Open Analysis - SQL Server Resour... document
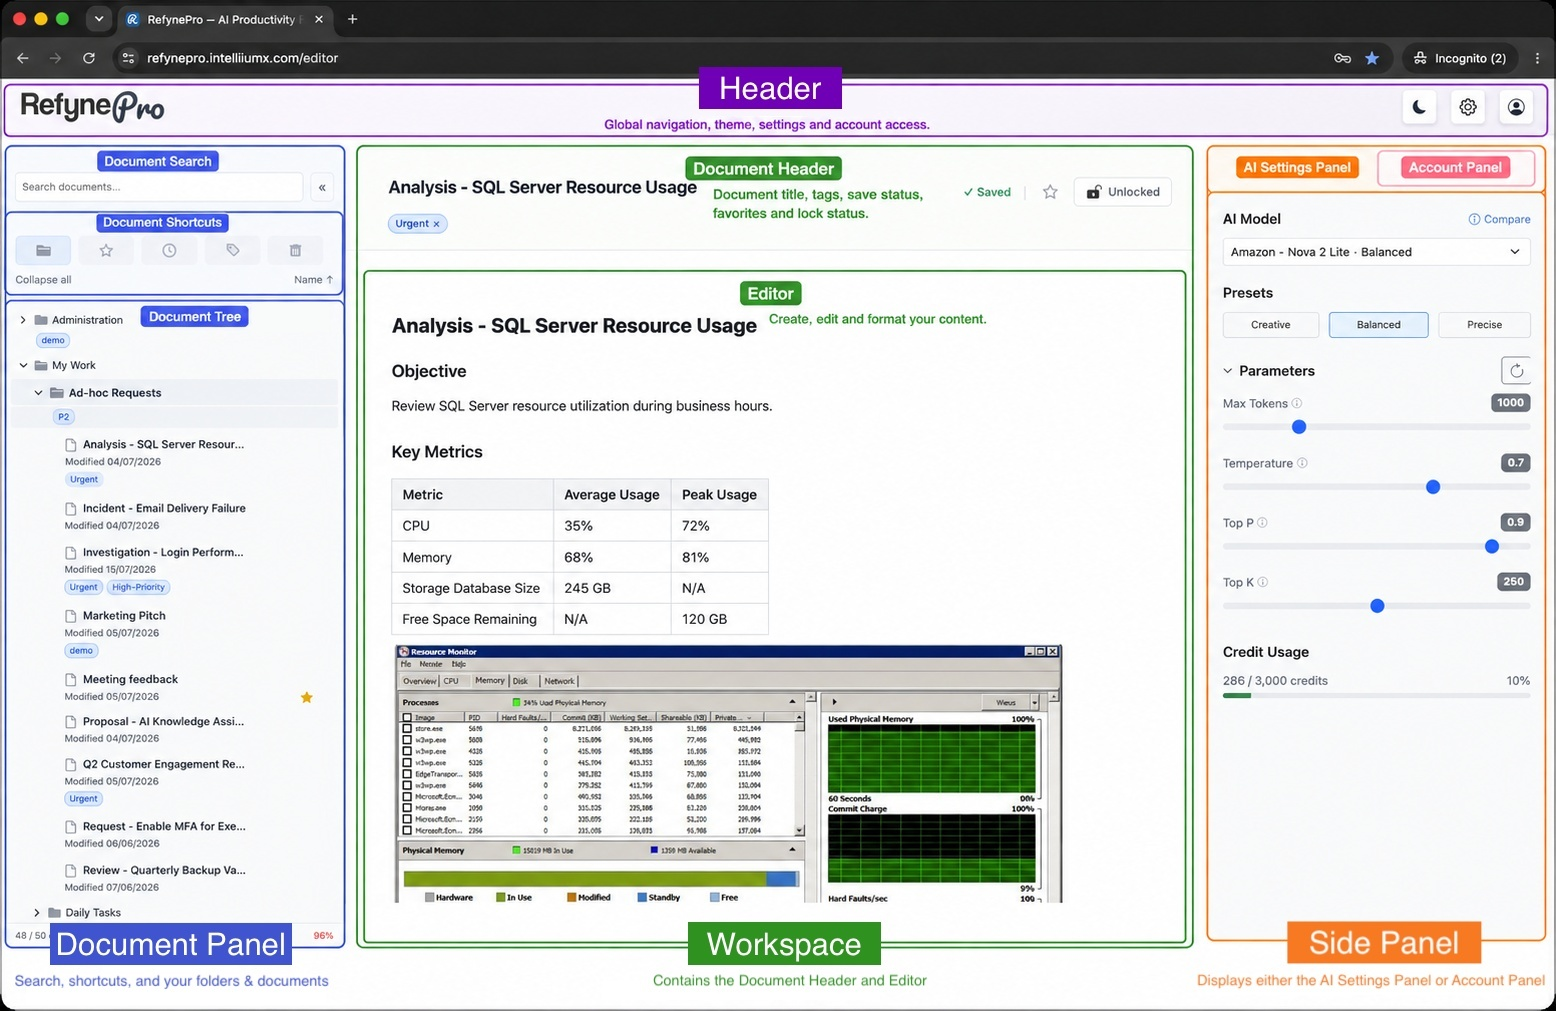This screenshot has height=1011, width=1556. 163,444
